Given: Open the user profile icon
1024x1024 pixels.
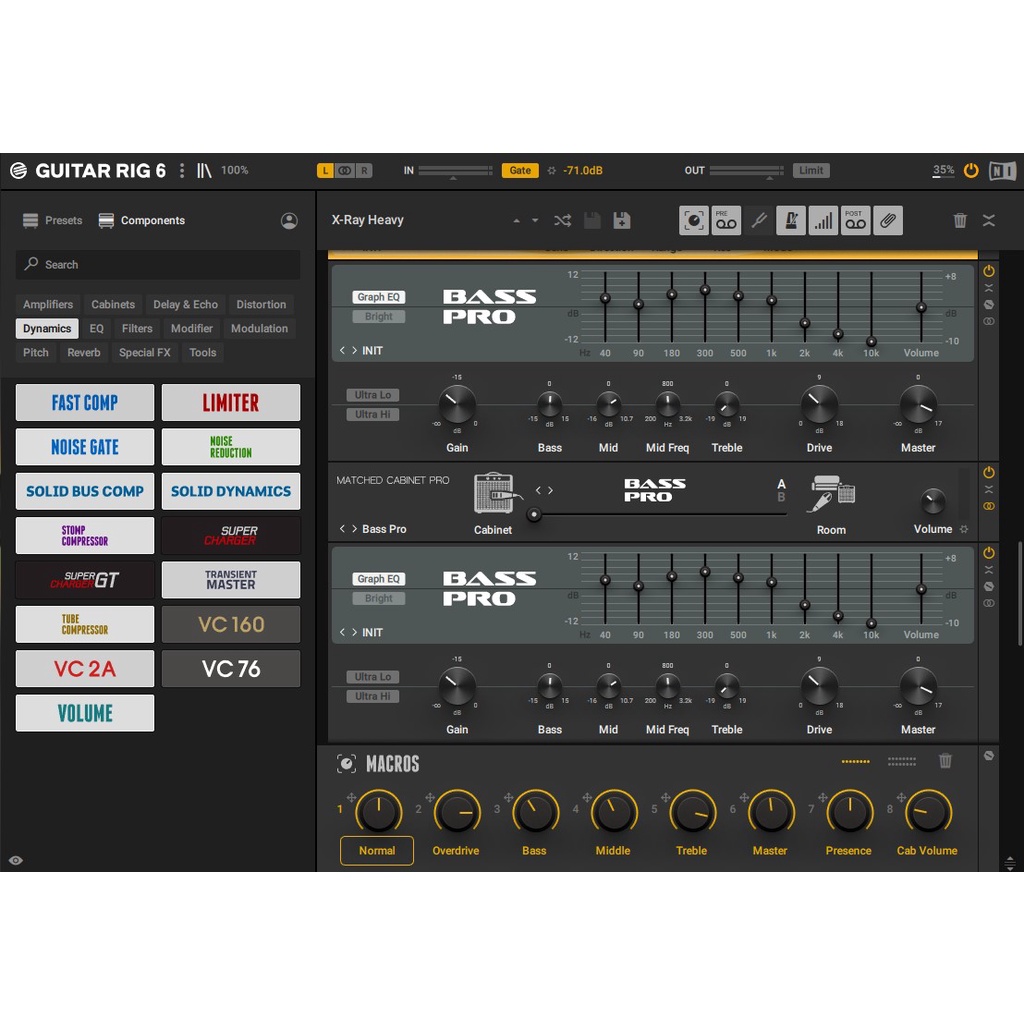Looking at the screenshot, I should point(289,221).
